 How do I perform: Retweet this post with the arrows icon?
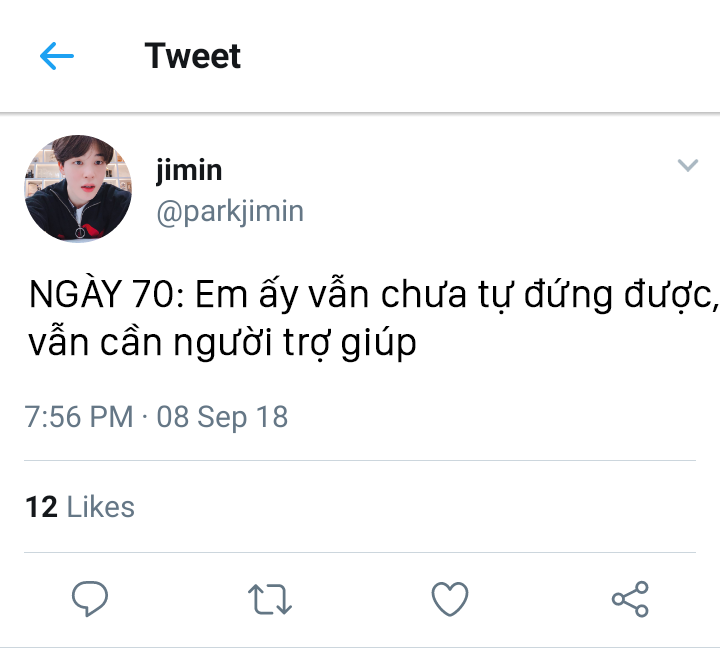[x=270, y=599]
